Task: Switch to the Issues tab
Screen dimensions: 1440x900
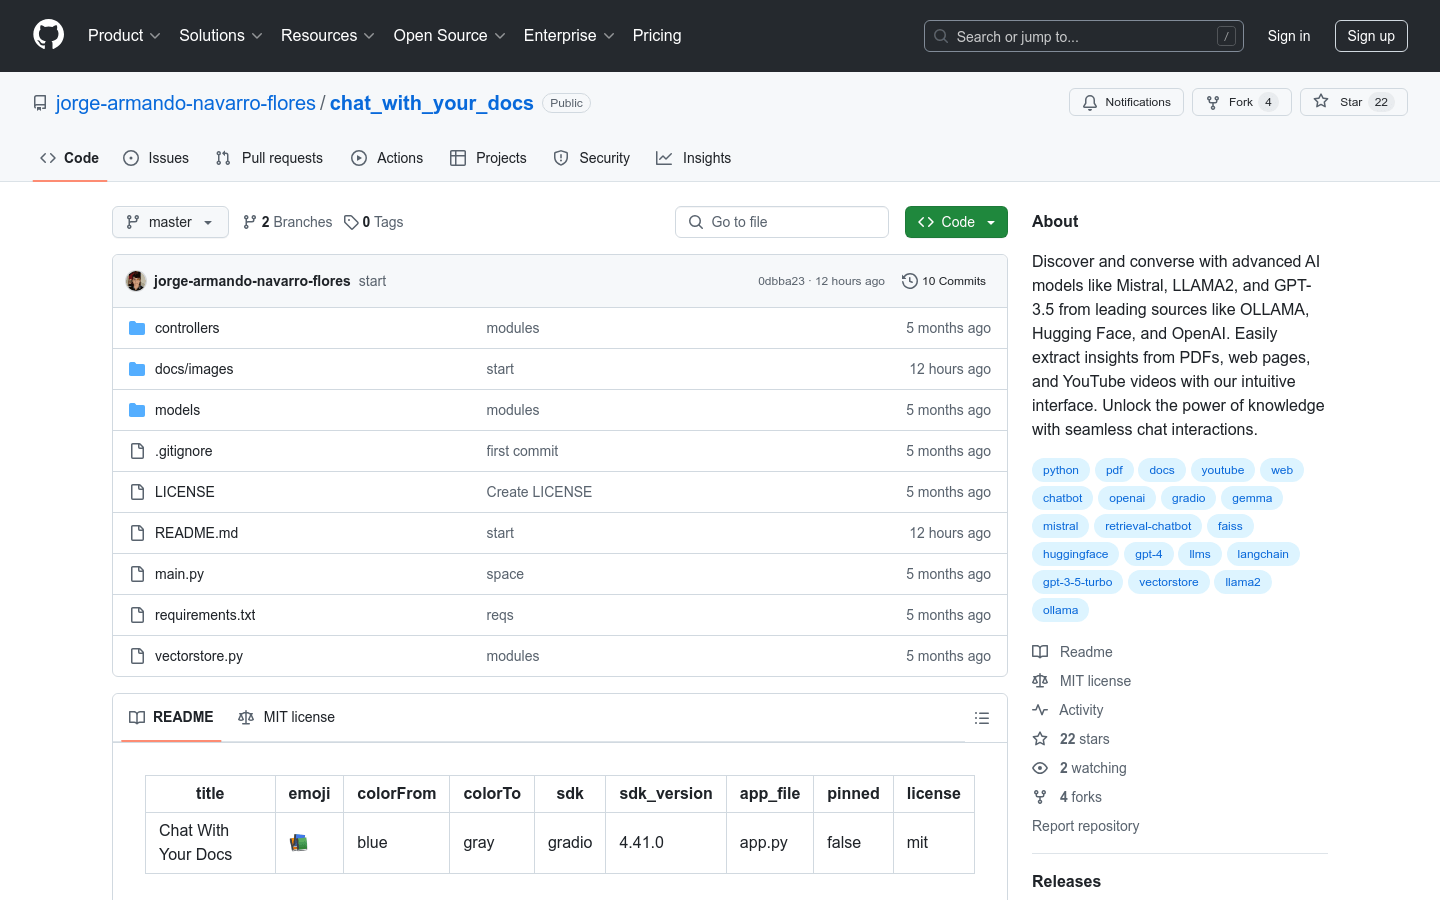Action: [x=156, y=158]
